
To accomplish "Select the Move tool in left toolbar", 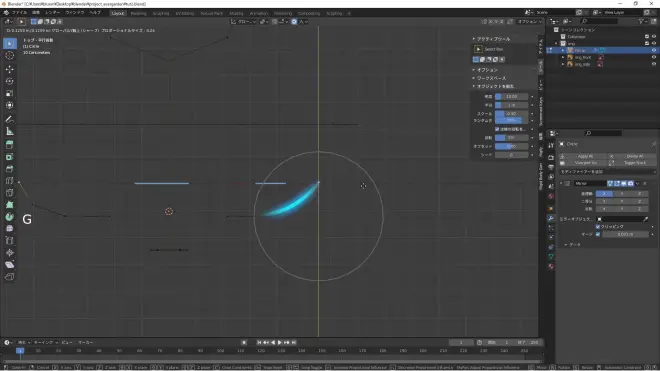I will pos(10,69).
